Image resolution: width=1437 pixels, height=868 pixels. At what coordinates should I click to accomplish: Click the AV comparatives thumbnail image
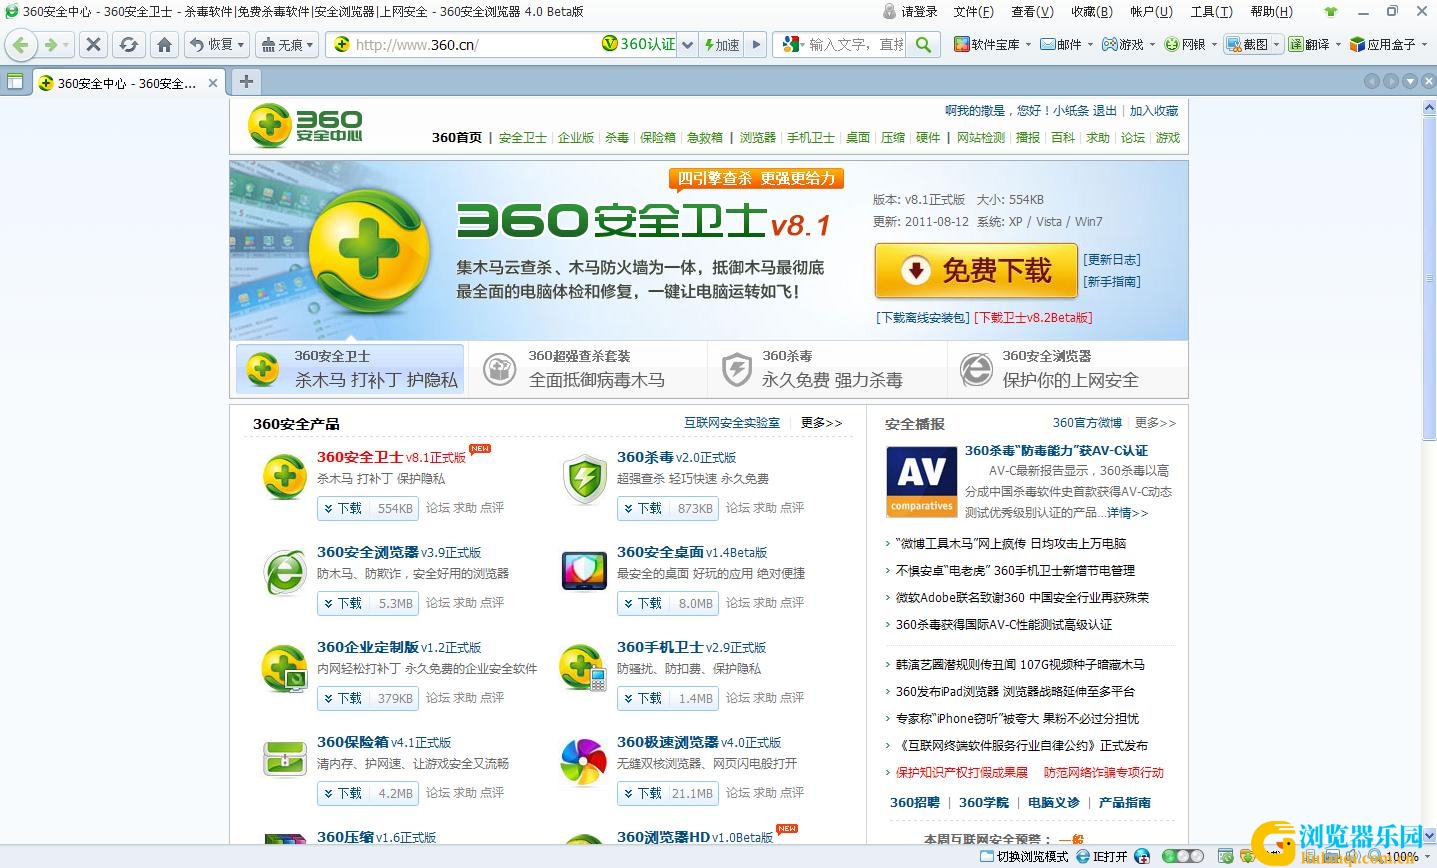[922, 481]
